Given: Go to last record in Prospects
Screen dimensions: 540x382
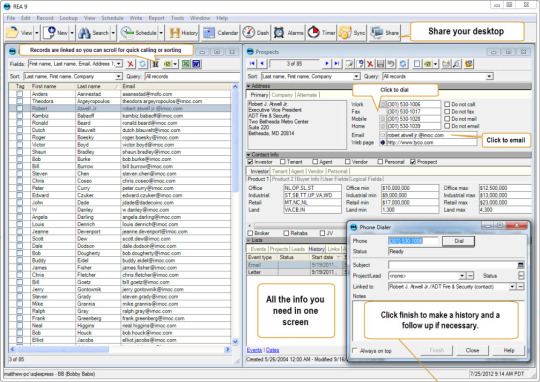Looking at the screenshot, I should point(337,63).
